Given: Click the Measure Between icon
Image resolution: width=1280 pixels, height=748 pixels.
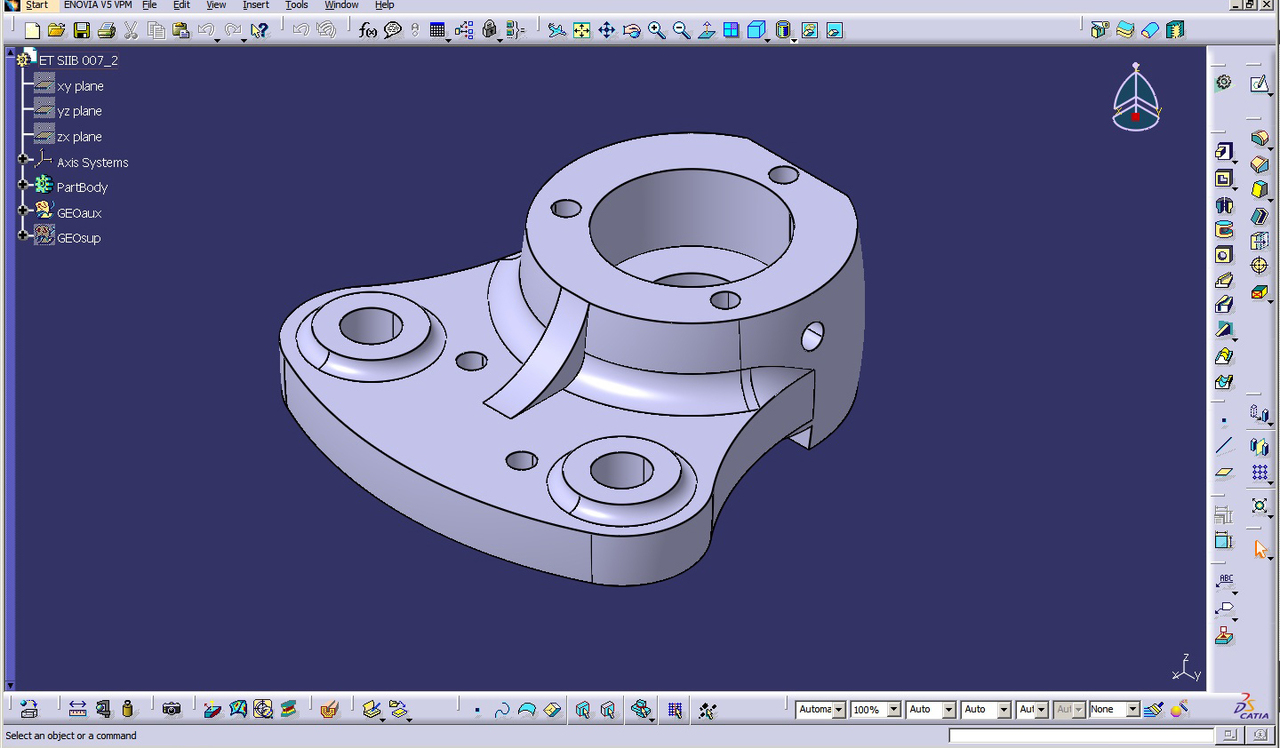Looking at the screenshot, I should pos(77,709).
